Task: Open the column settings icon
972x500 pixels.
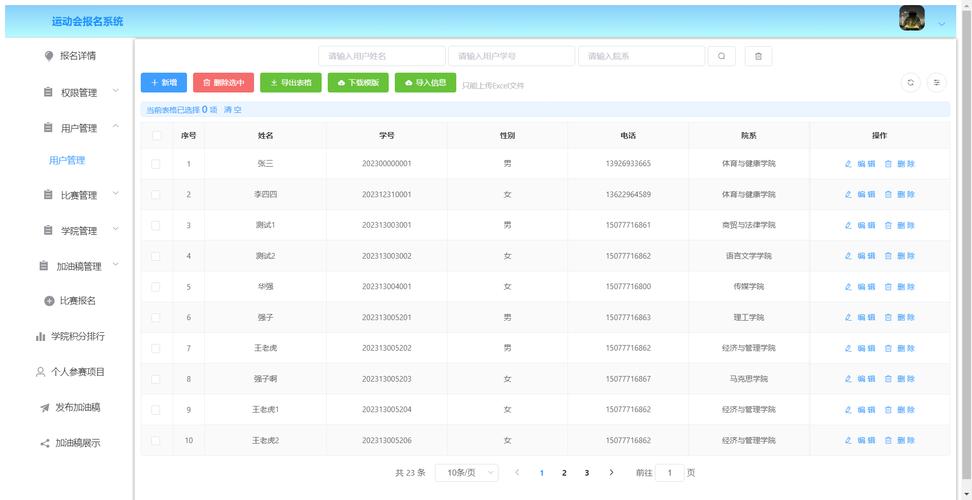Action: (x=937, y=82)
